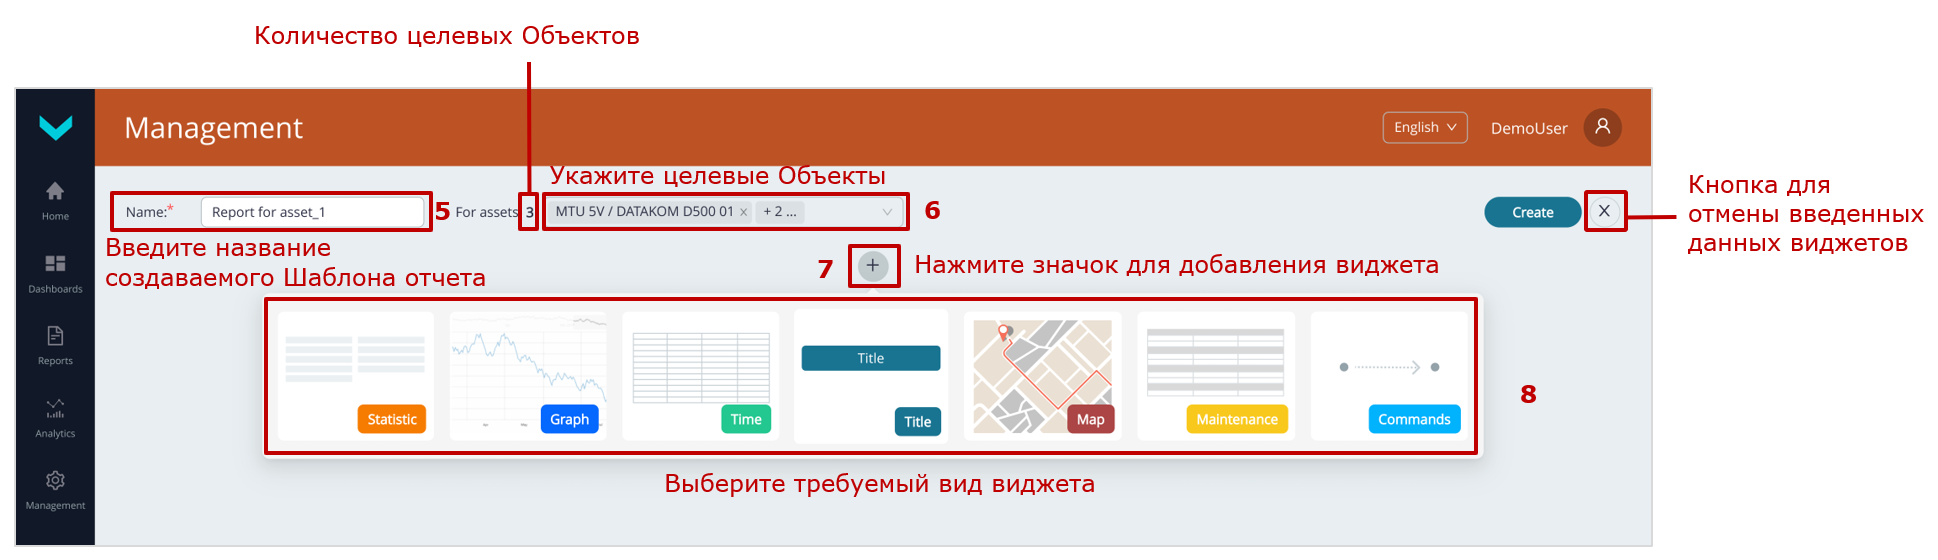Click the Create button
The height and width of the screenshot is (560, 1938).
pos(1532,212)
